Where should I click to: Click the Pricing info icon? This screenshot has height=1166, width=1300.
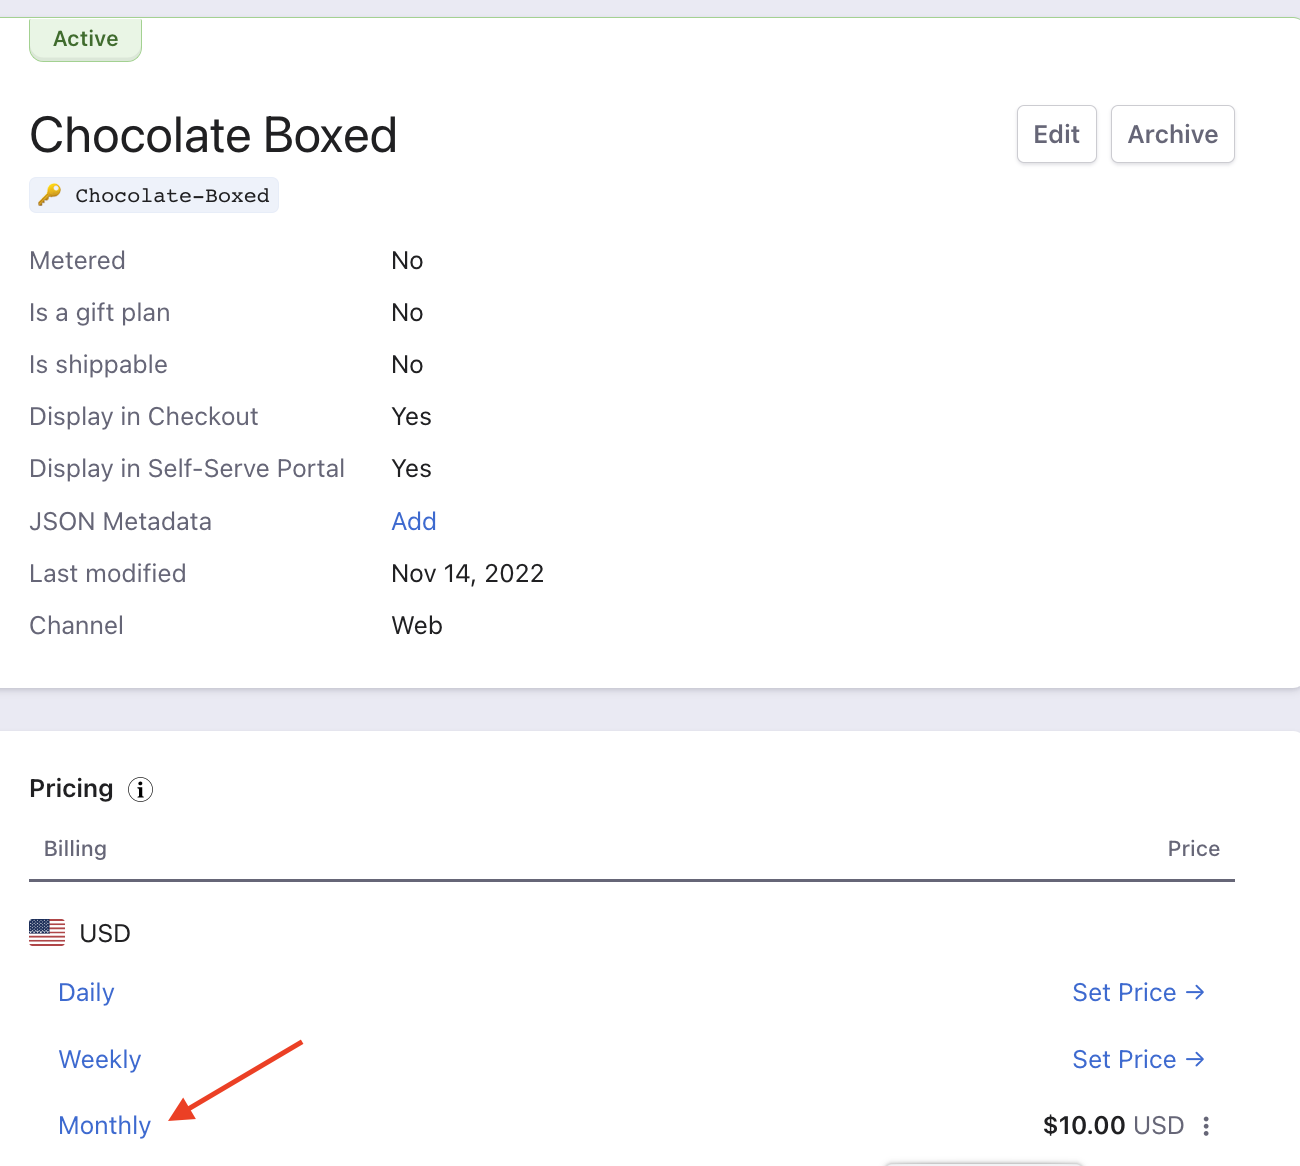point(141,790)
